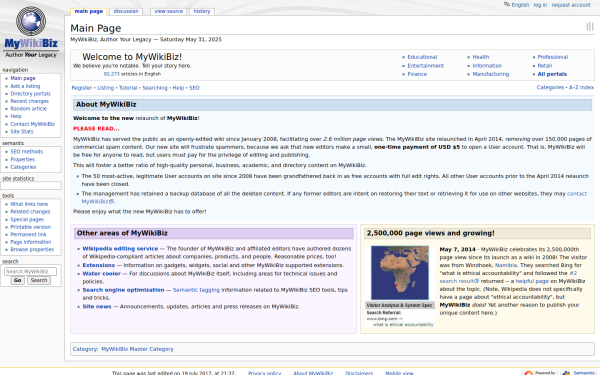The image size is (600, 375).
Task: Open SEO methods under semantic
Action: coord(27,152)
